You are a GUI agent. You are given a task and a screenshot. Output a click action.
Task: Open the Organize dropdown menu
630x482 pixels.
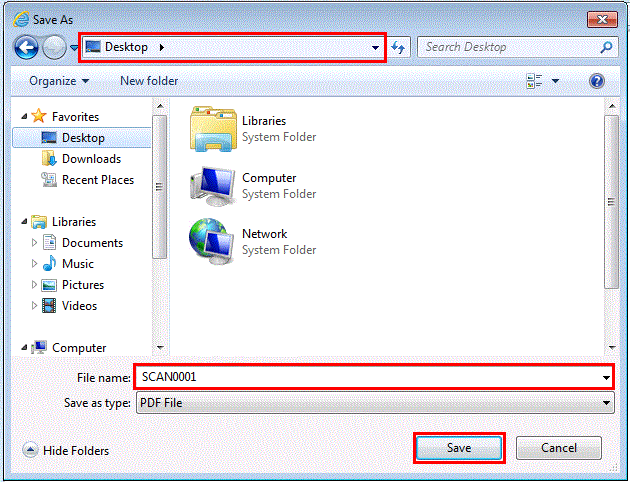tap(59, 81)
